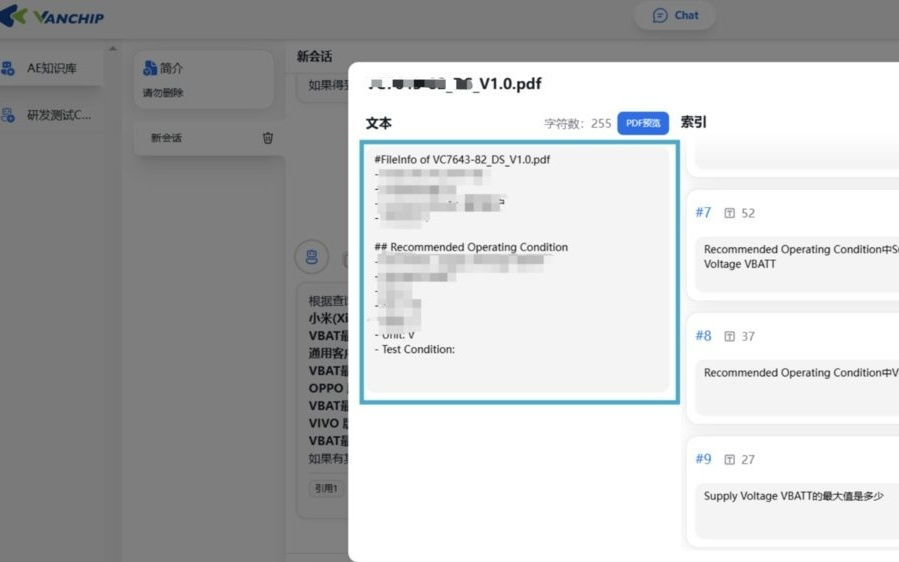
Task: Click the 研发测试C... sidebar icon
Action: click(8, 115)
